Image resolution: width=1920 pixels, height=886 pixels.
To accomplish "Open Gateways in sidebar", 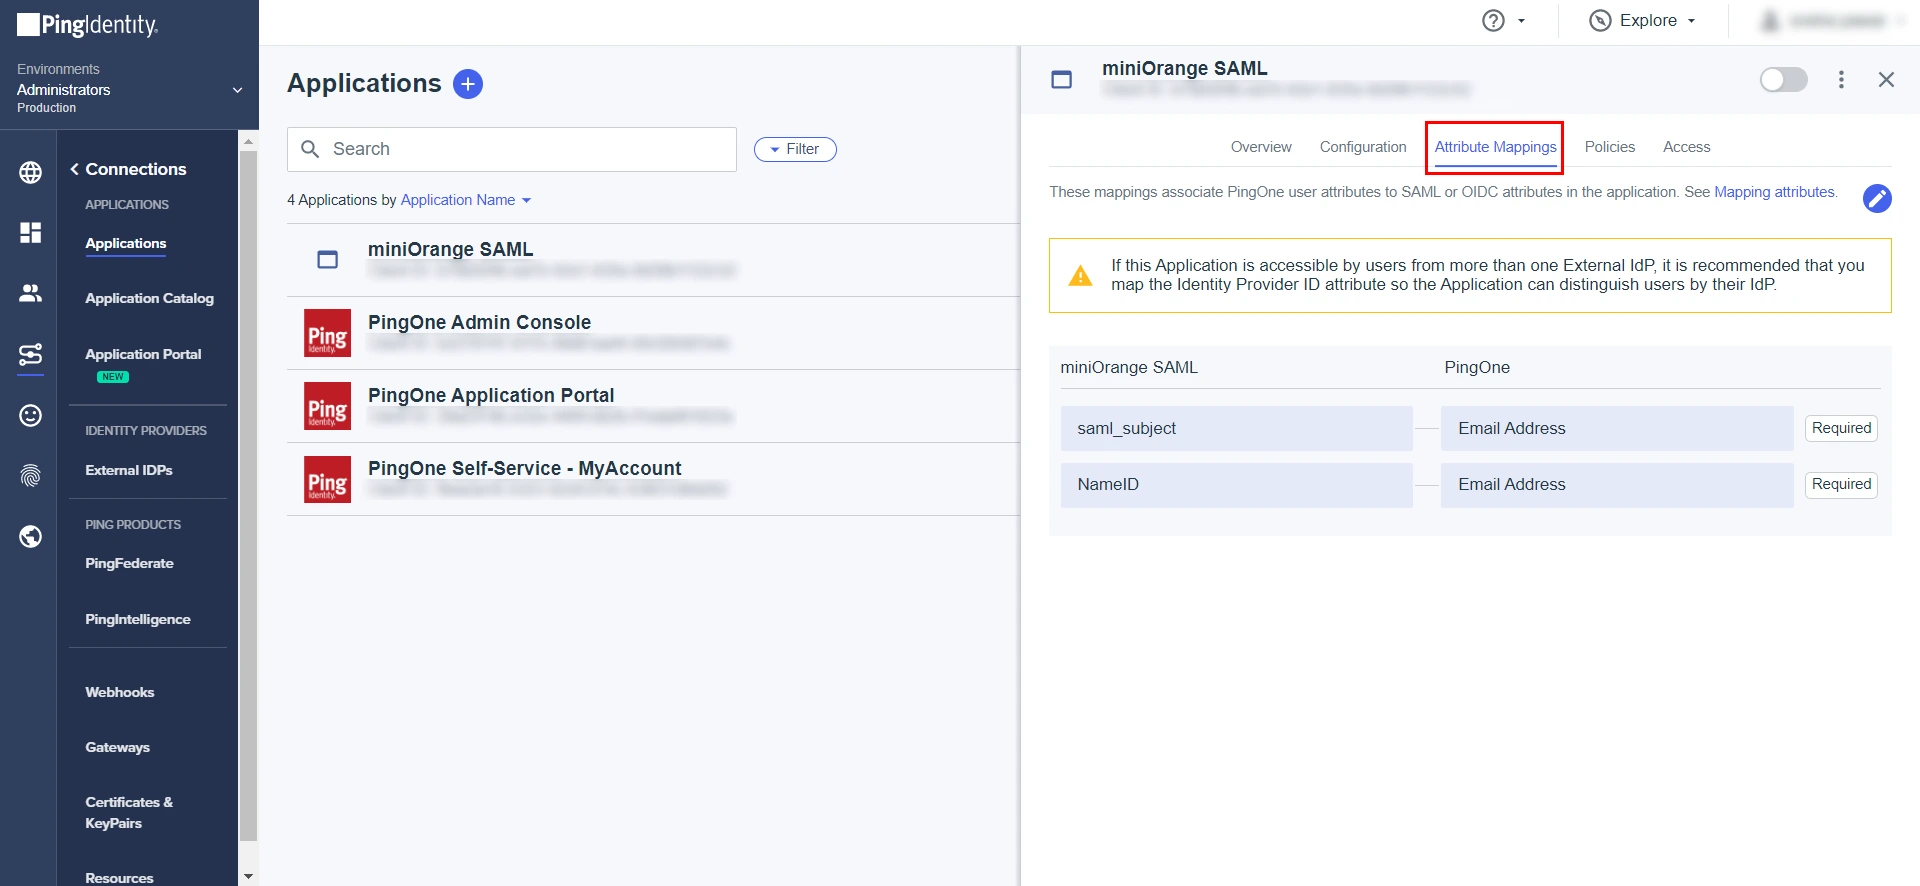I will tap(118, 748).
